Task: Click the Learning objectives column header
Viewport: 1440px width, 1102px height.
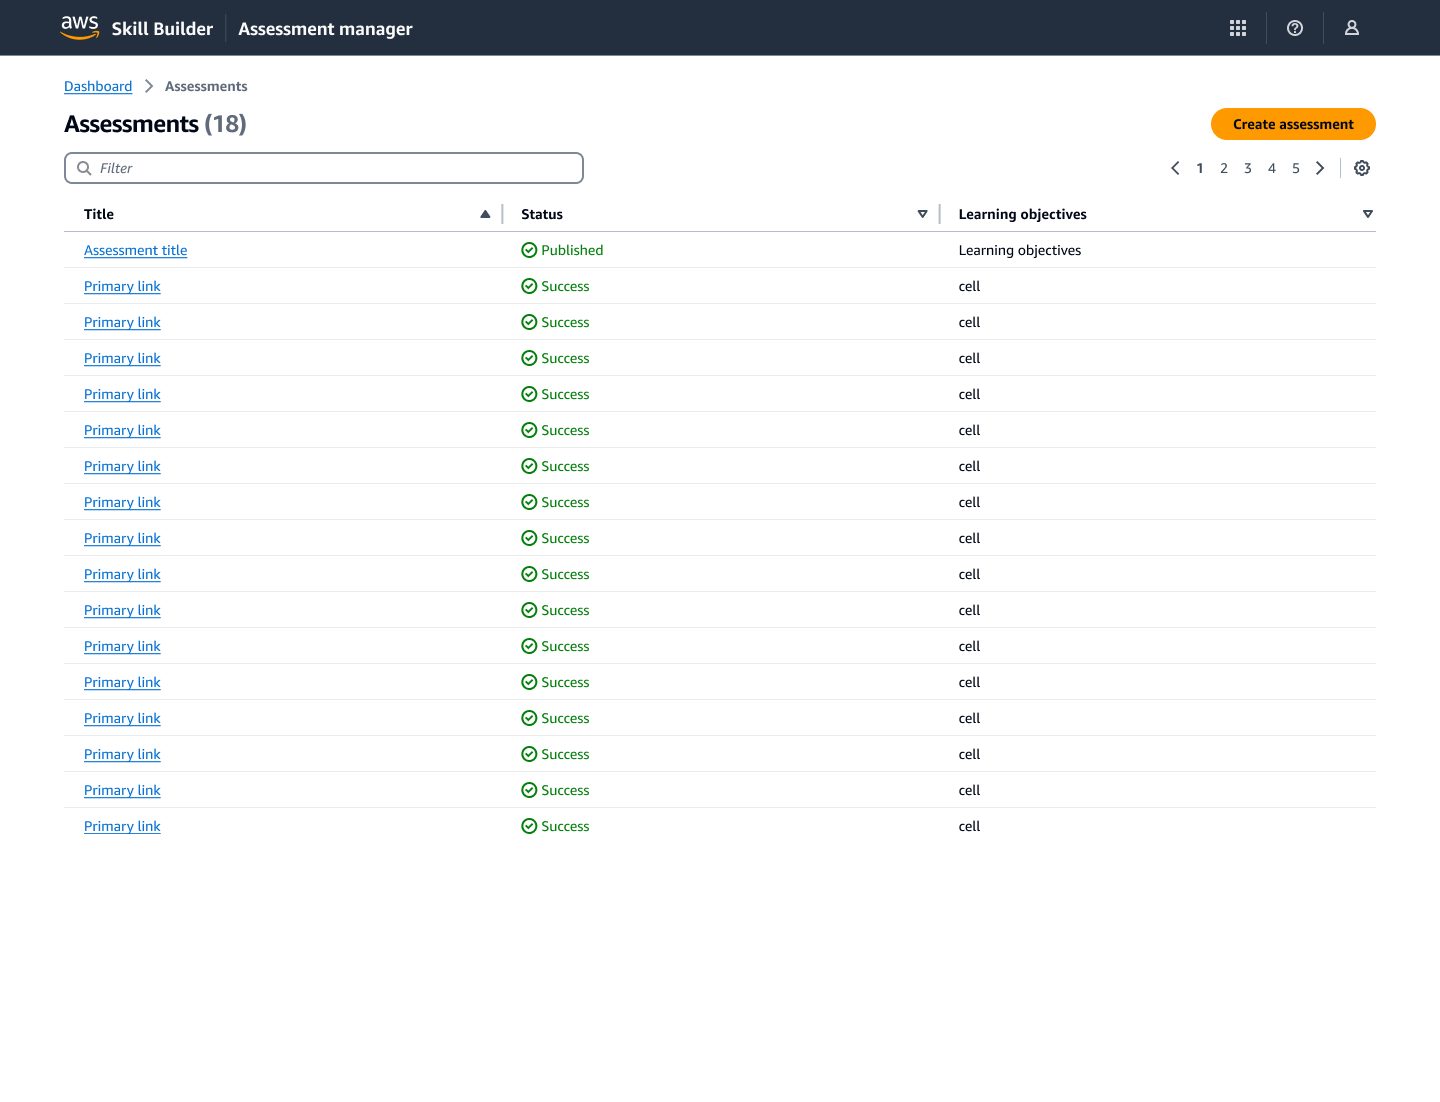Action: pos(1022,214)
